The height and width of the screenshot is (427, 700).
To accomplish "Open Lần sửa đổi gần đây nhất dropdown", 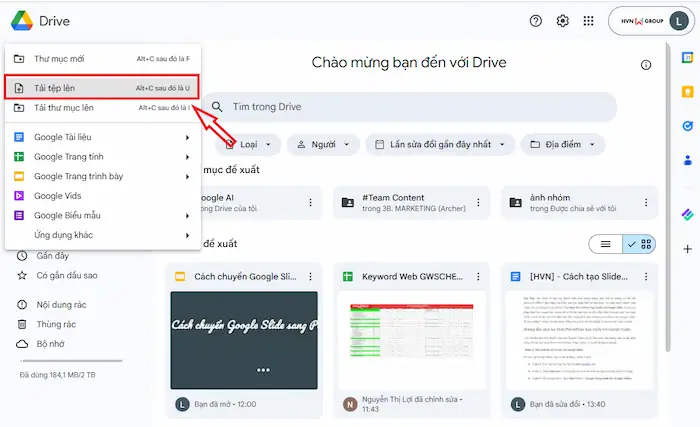I will tap(440, 145).
